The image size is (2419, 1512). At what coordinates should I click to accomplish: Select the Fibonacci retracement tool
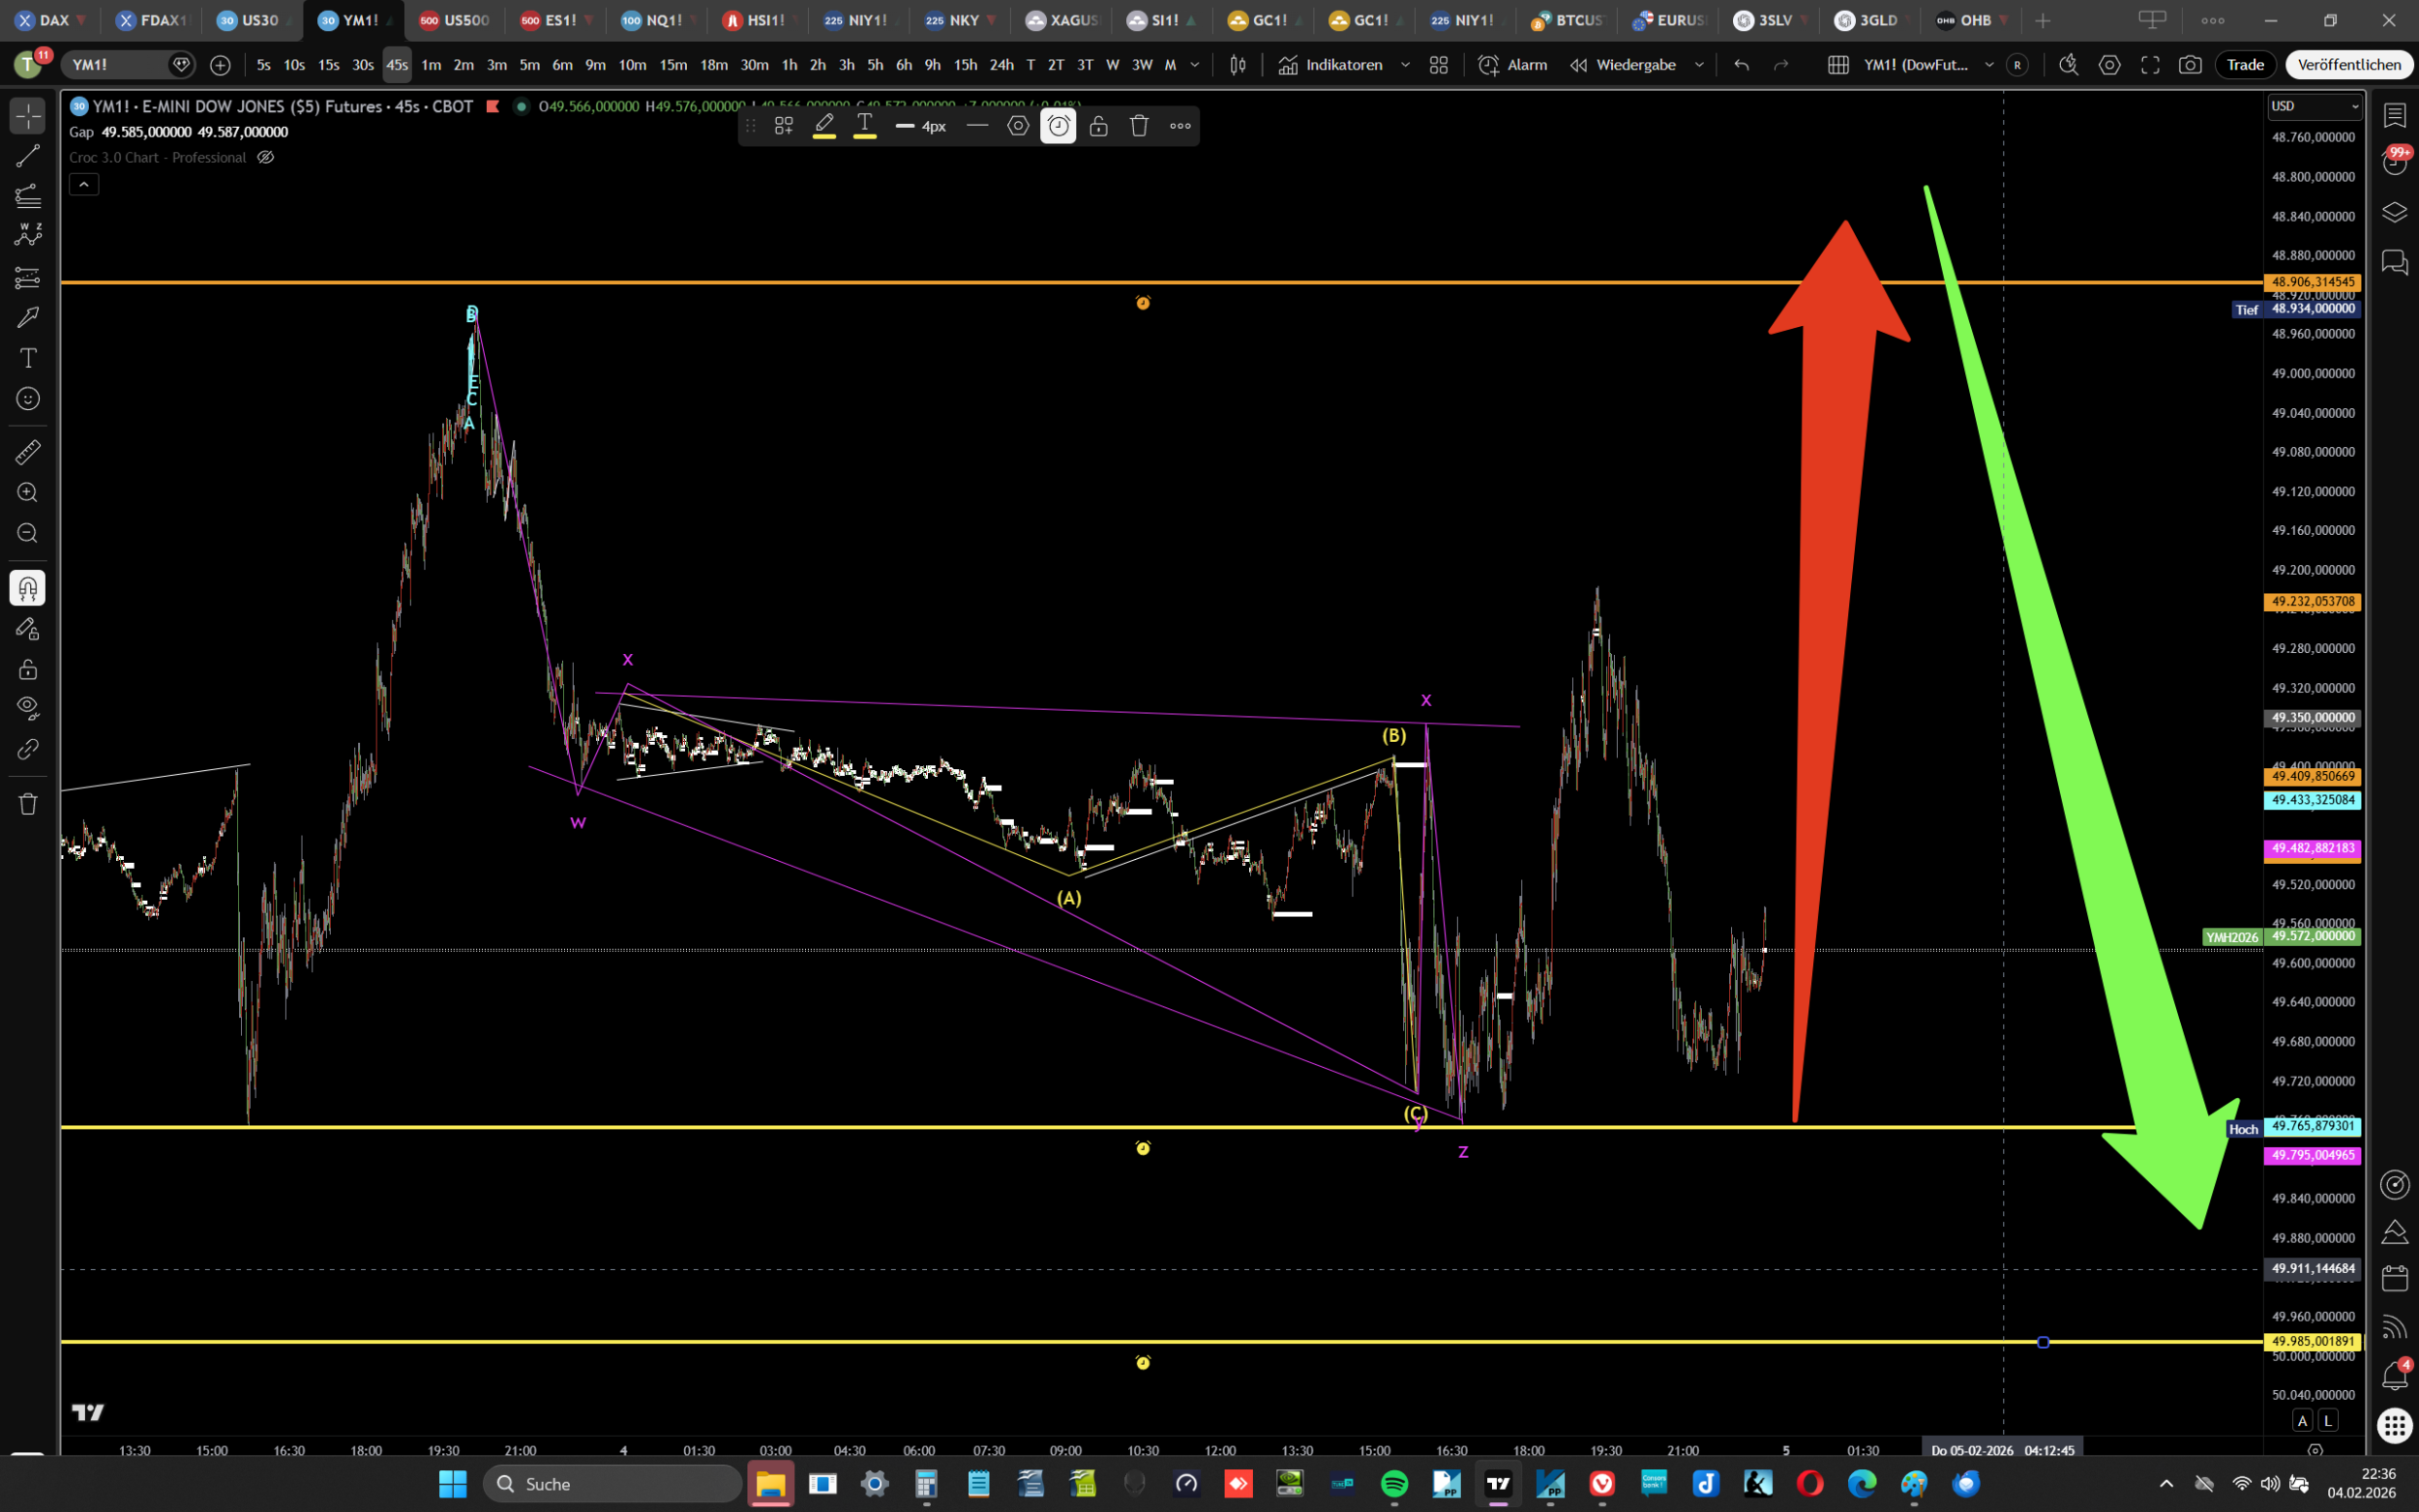coord(27,195)
